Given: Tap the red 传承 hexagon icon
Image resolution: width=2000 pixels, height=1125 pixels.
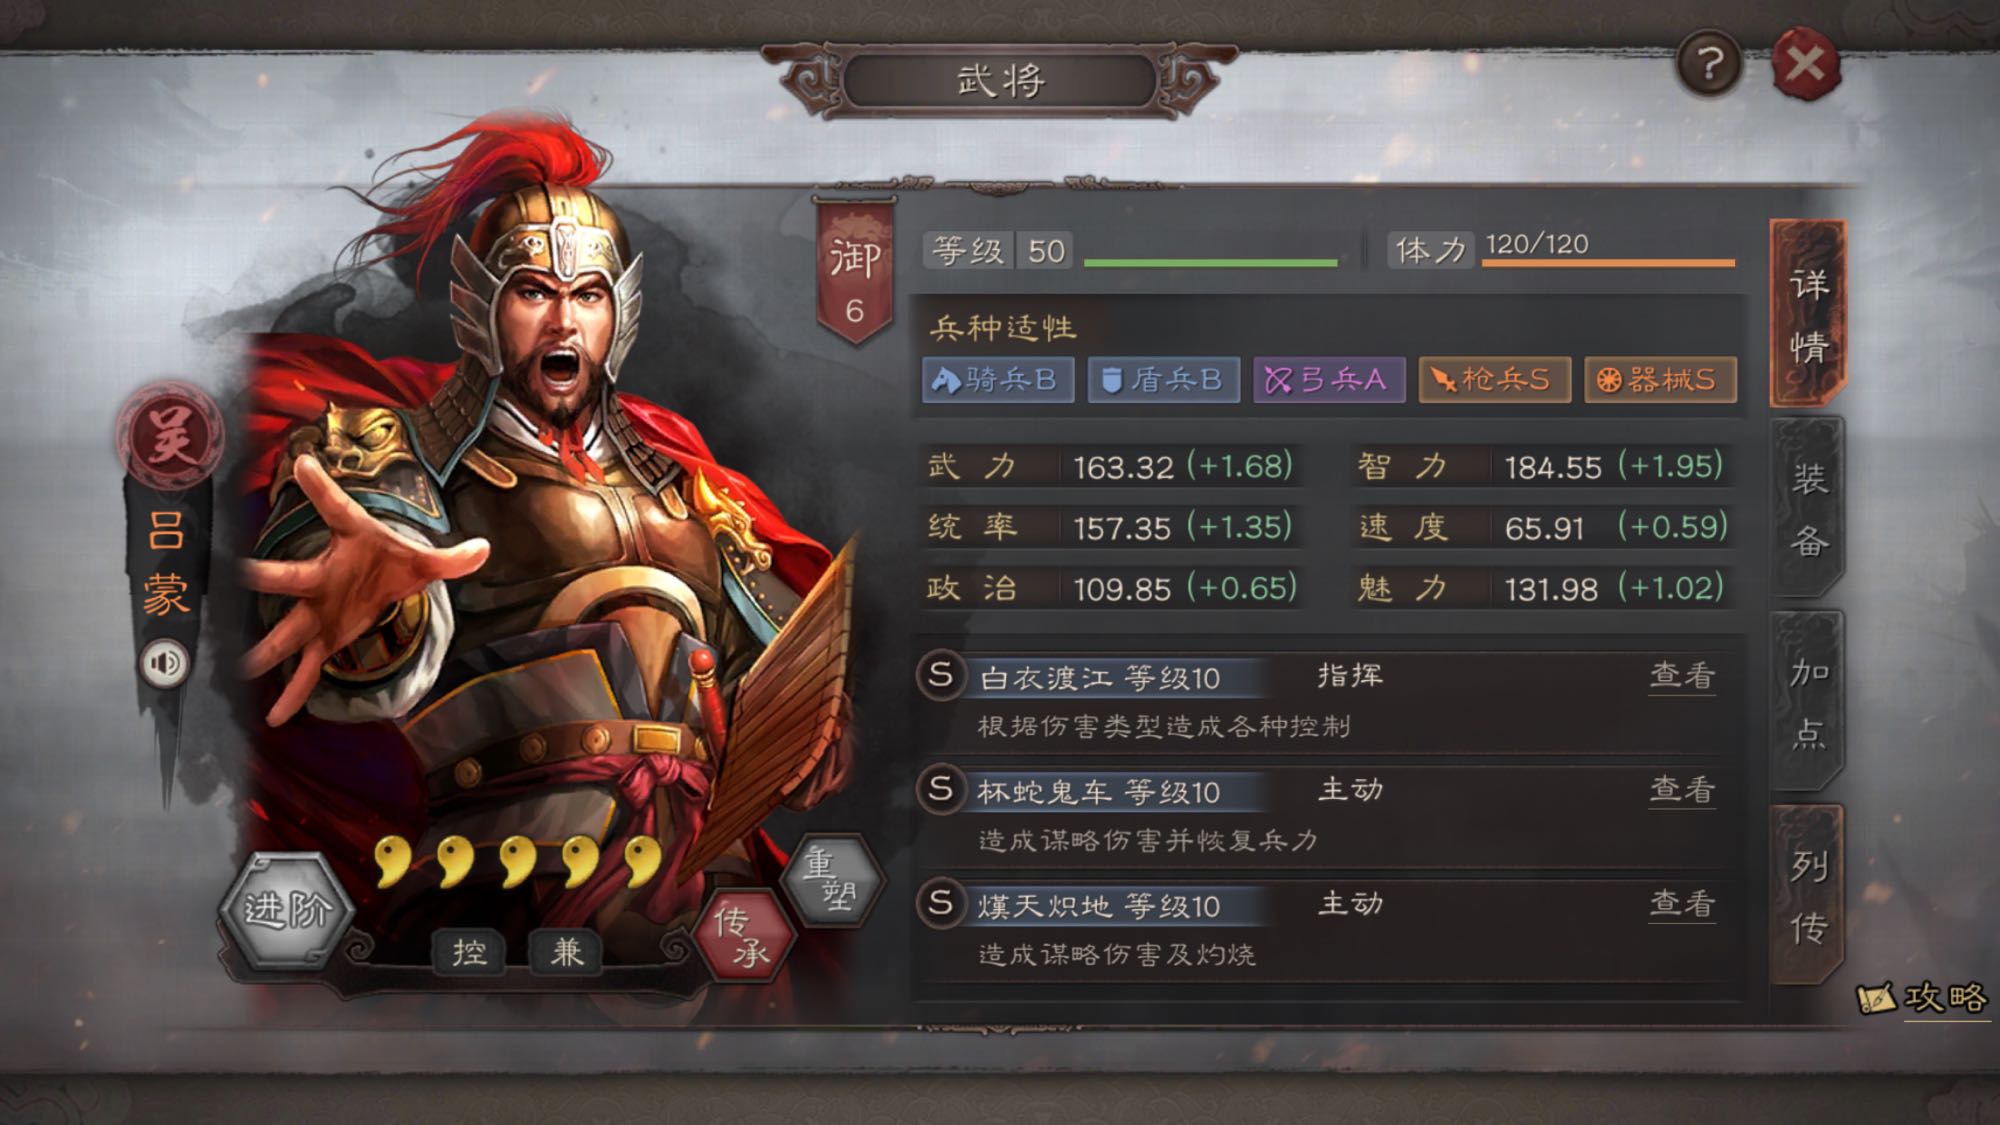Looking at the screenshot, I should coord(743,936).
